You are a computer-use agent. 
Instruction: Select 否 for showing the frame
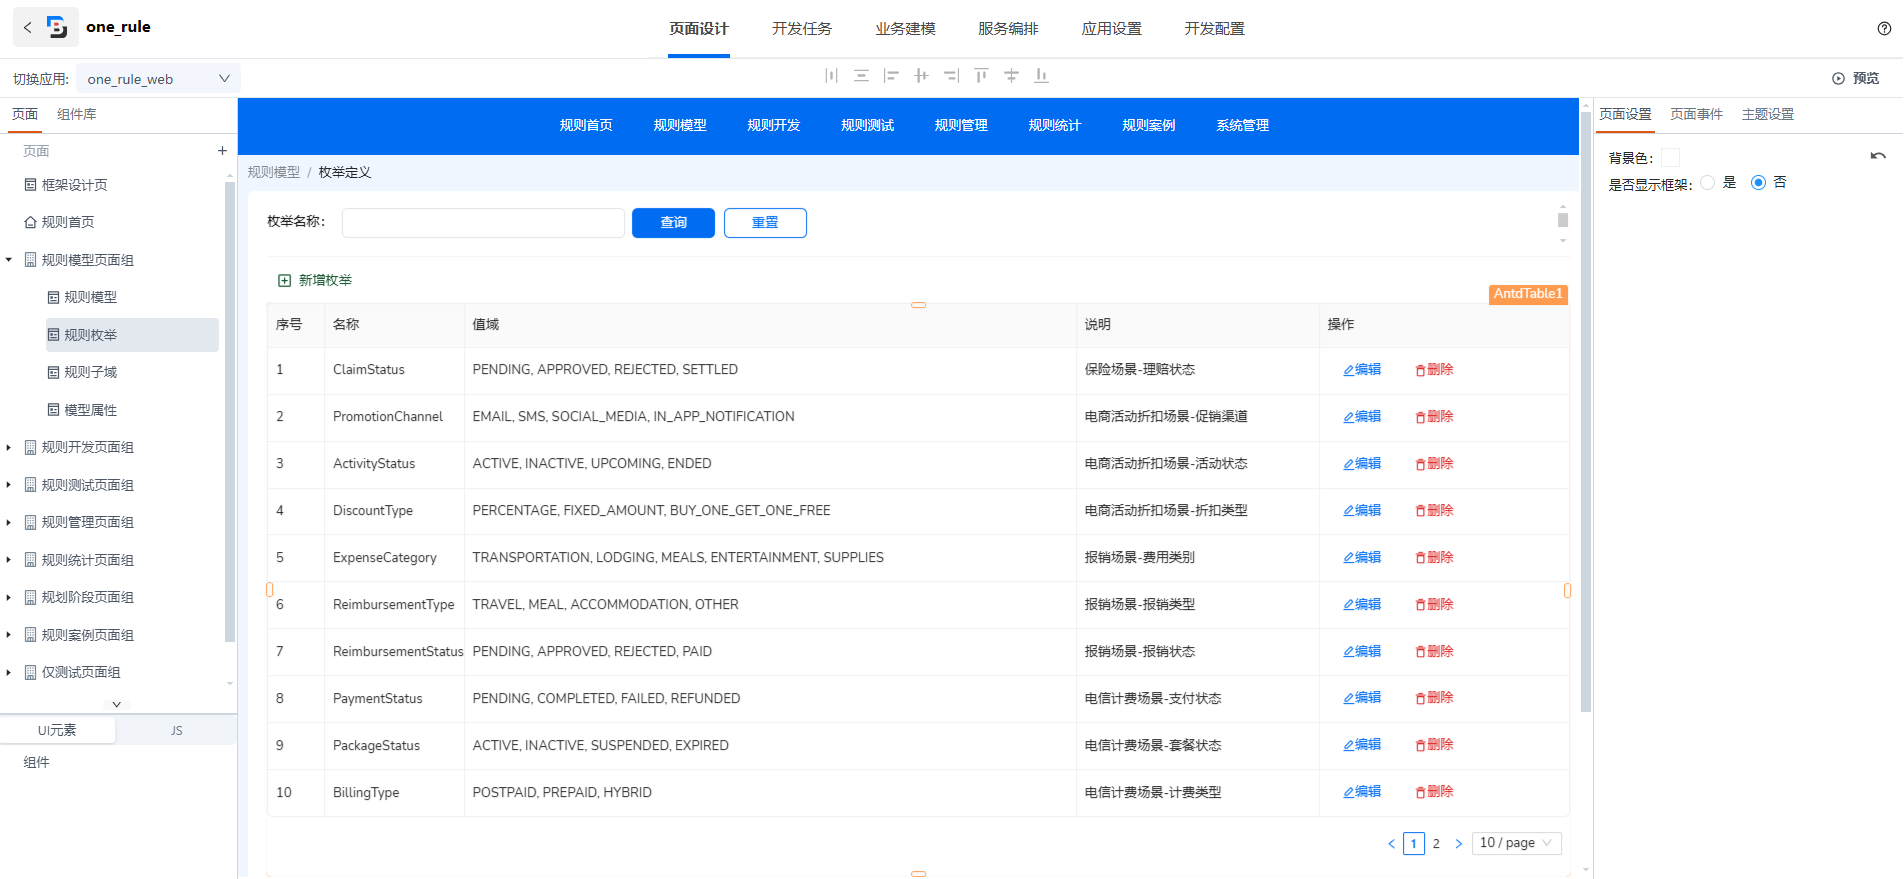[x=1758, y=182]
